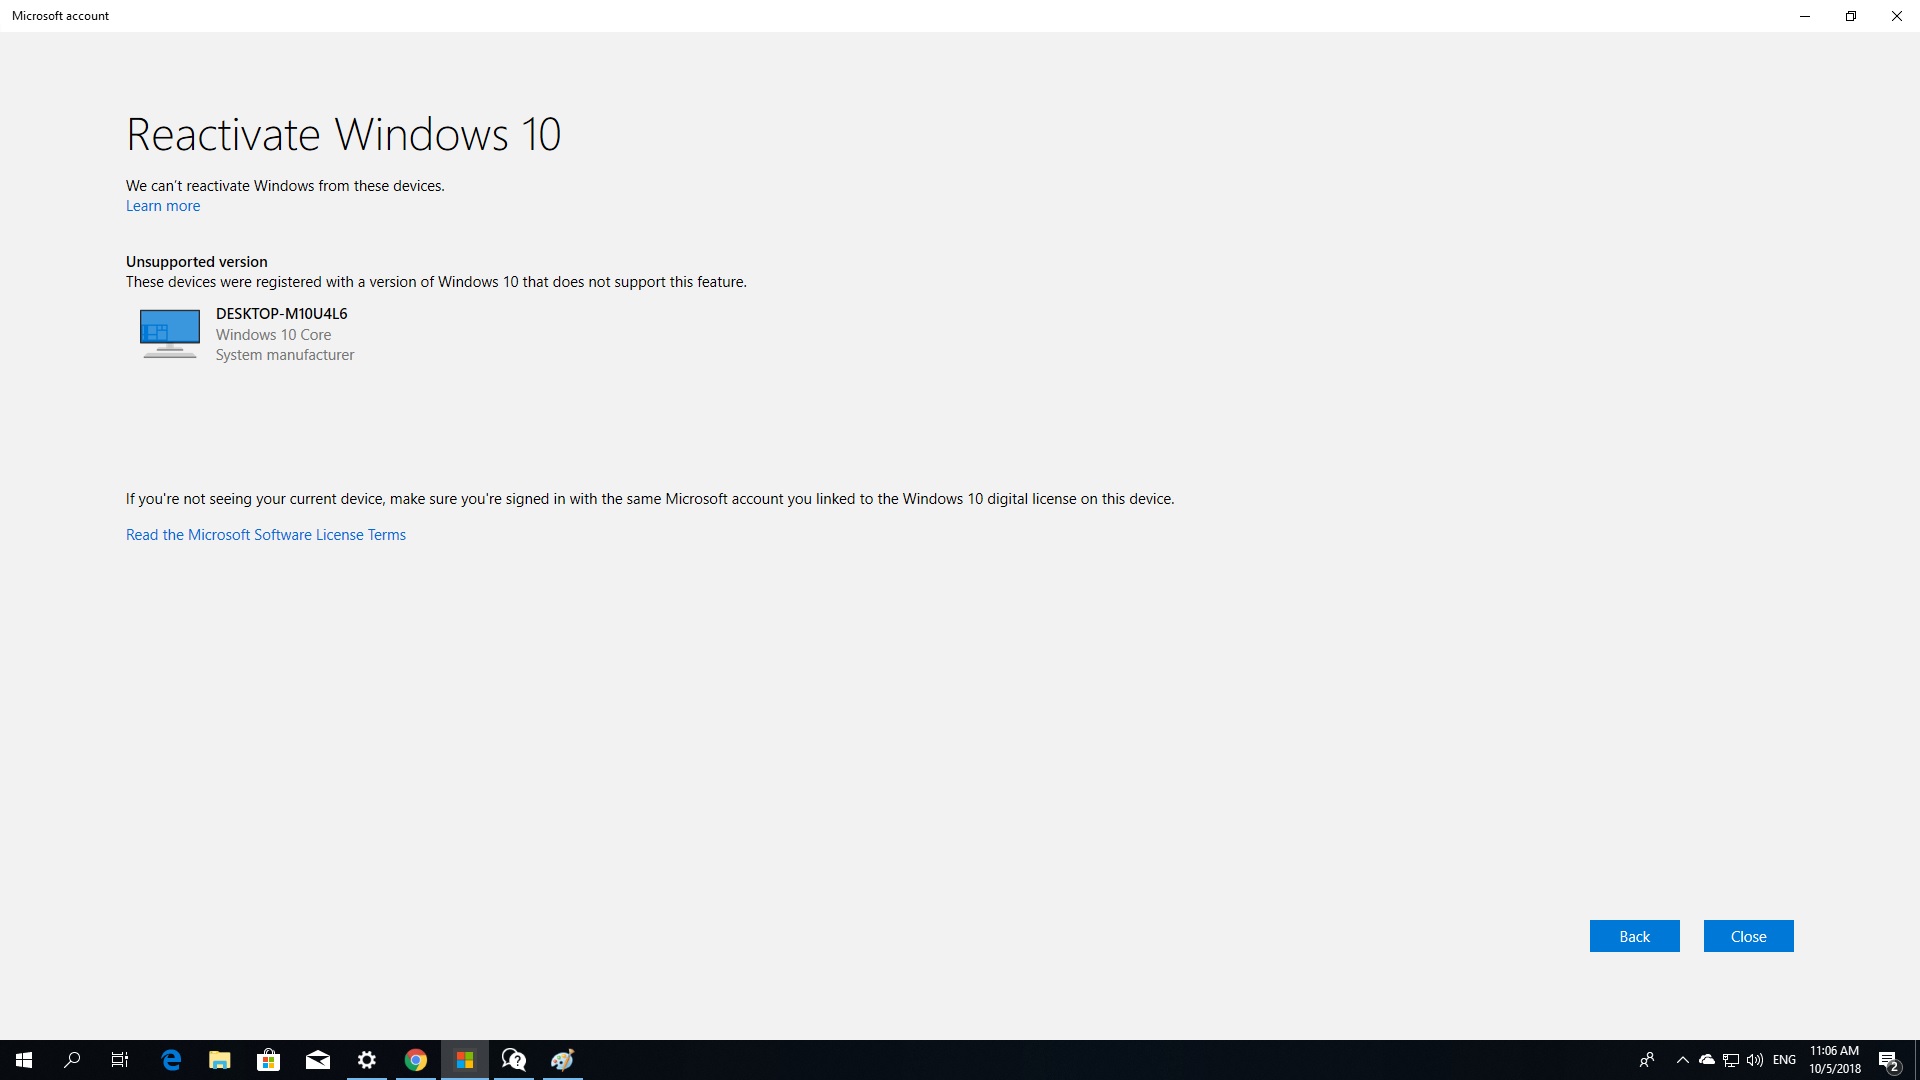Open the People icon in system tray
This screenshot has height=1080, width=1920.
(1647, 1060)
